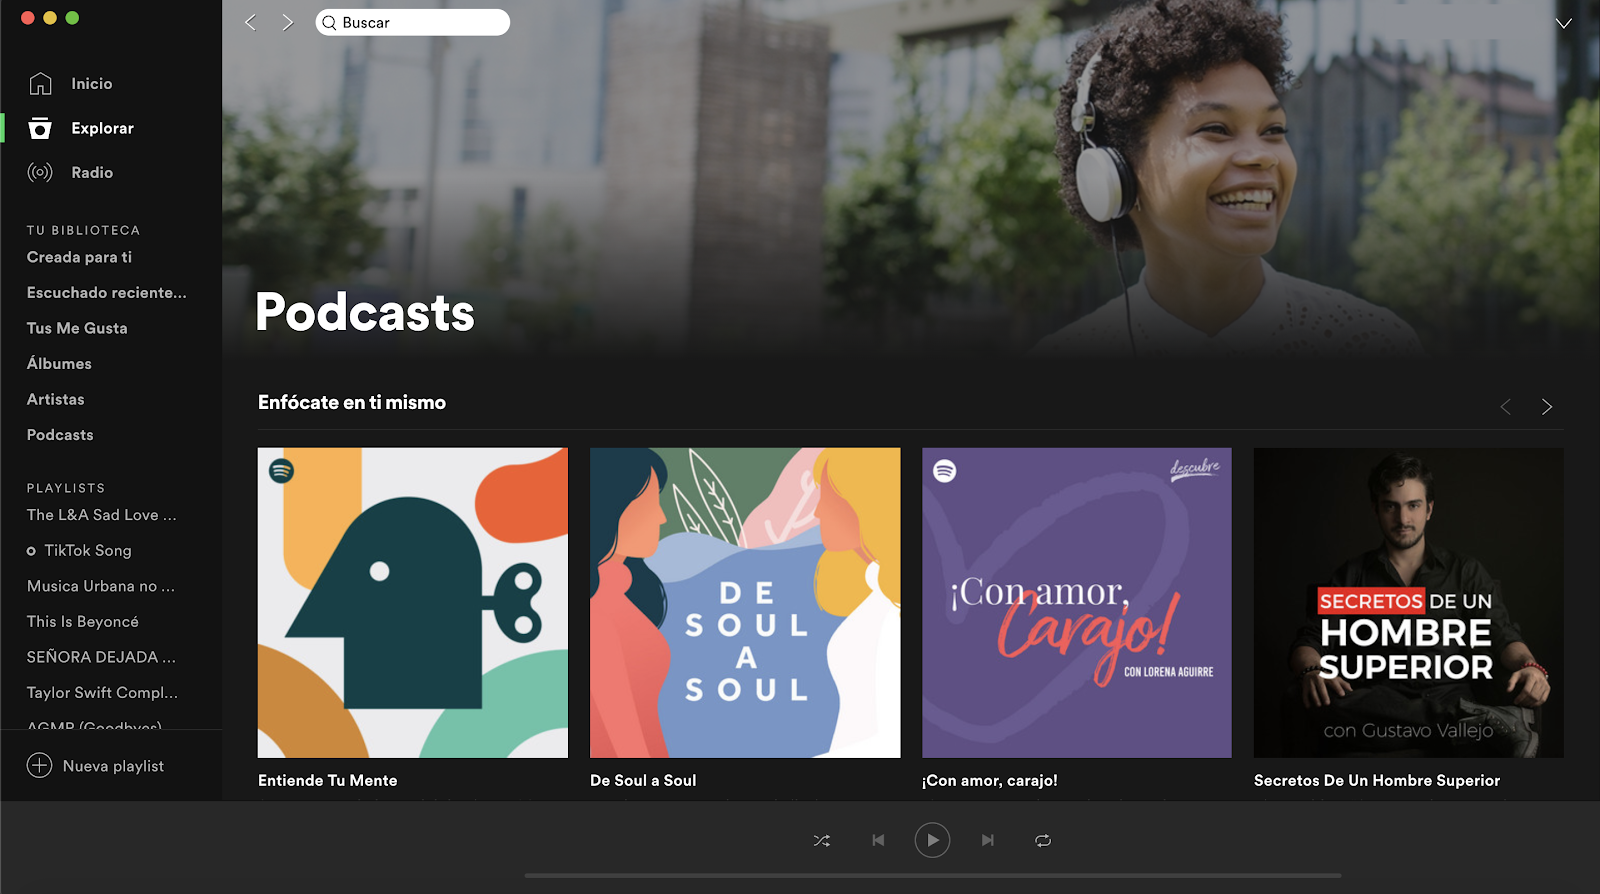The width and height of the screenshot is (1600, 894).
Task: Open Entiende Tu Mente podcast cover
Action: (413, 603)
